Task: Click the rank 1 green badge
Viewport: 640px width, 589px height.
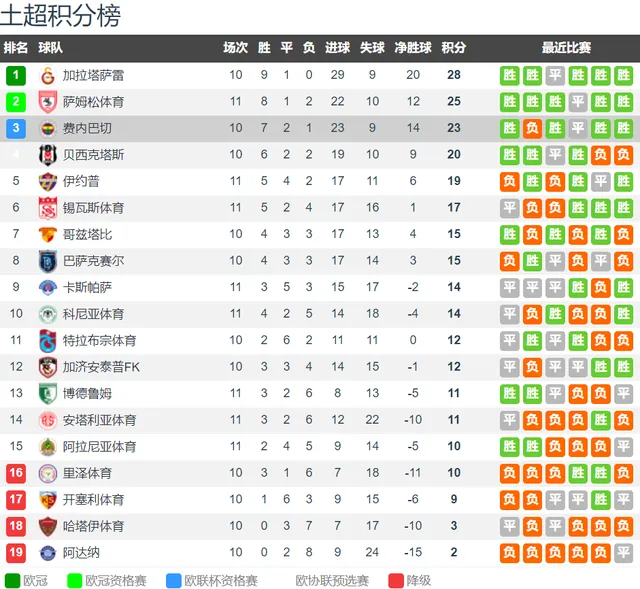Action: (x=16, y=76)
